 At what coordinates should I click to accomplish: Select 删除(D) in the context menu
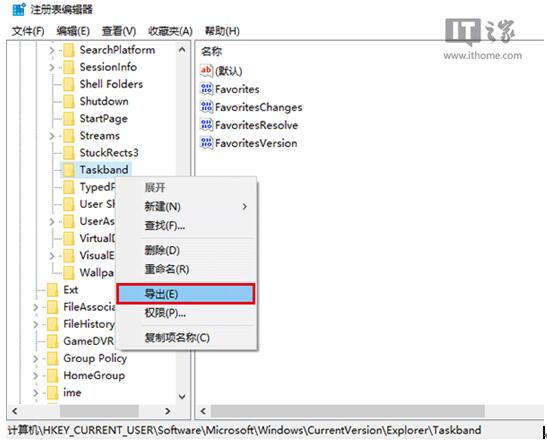click(162, 250)
